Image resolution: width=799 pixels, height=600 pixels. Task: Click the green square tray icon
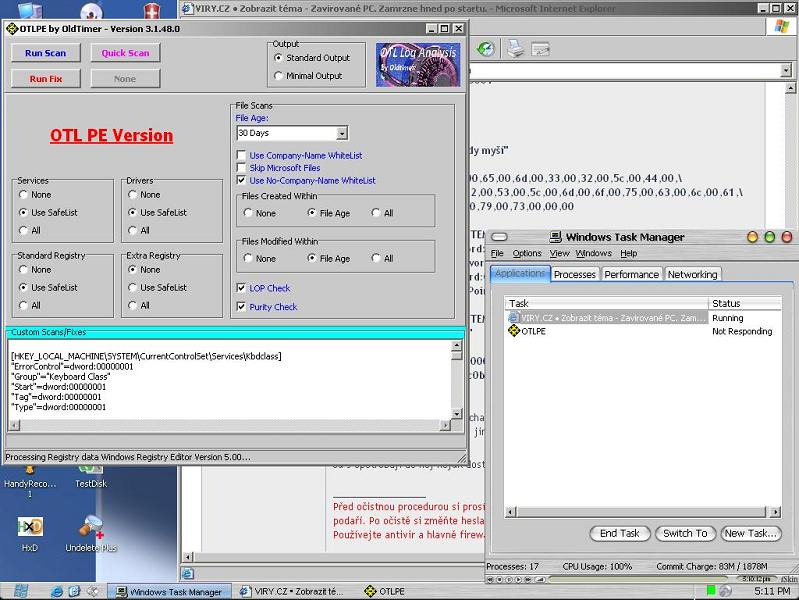click(x=711, y=590)
